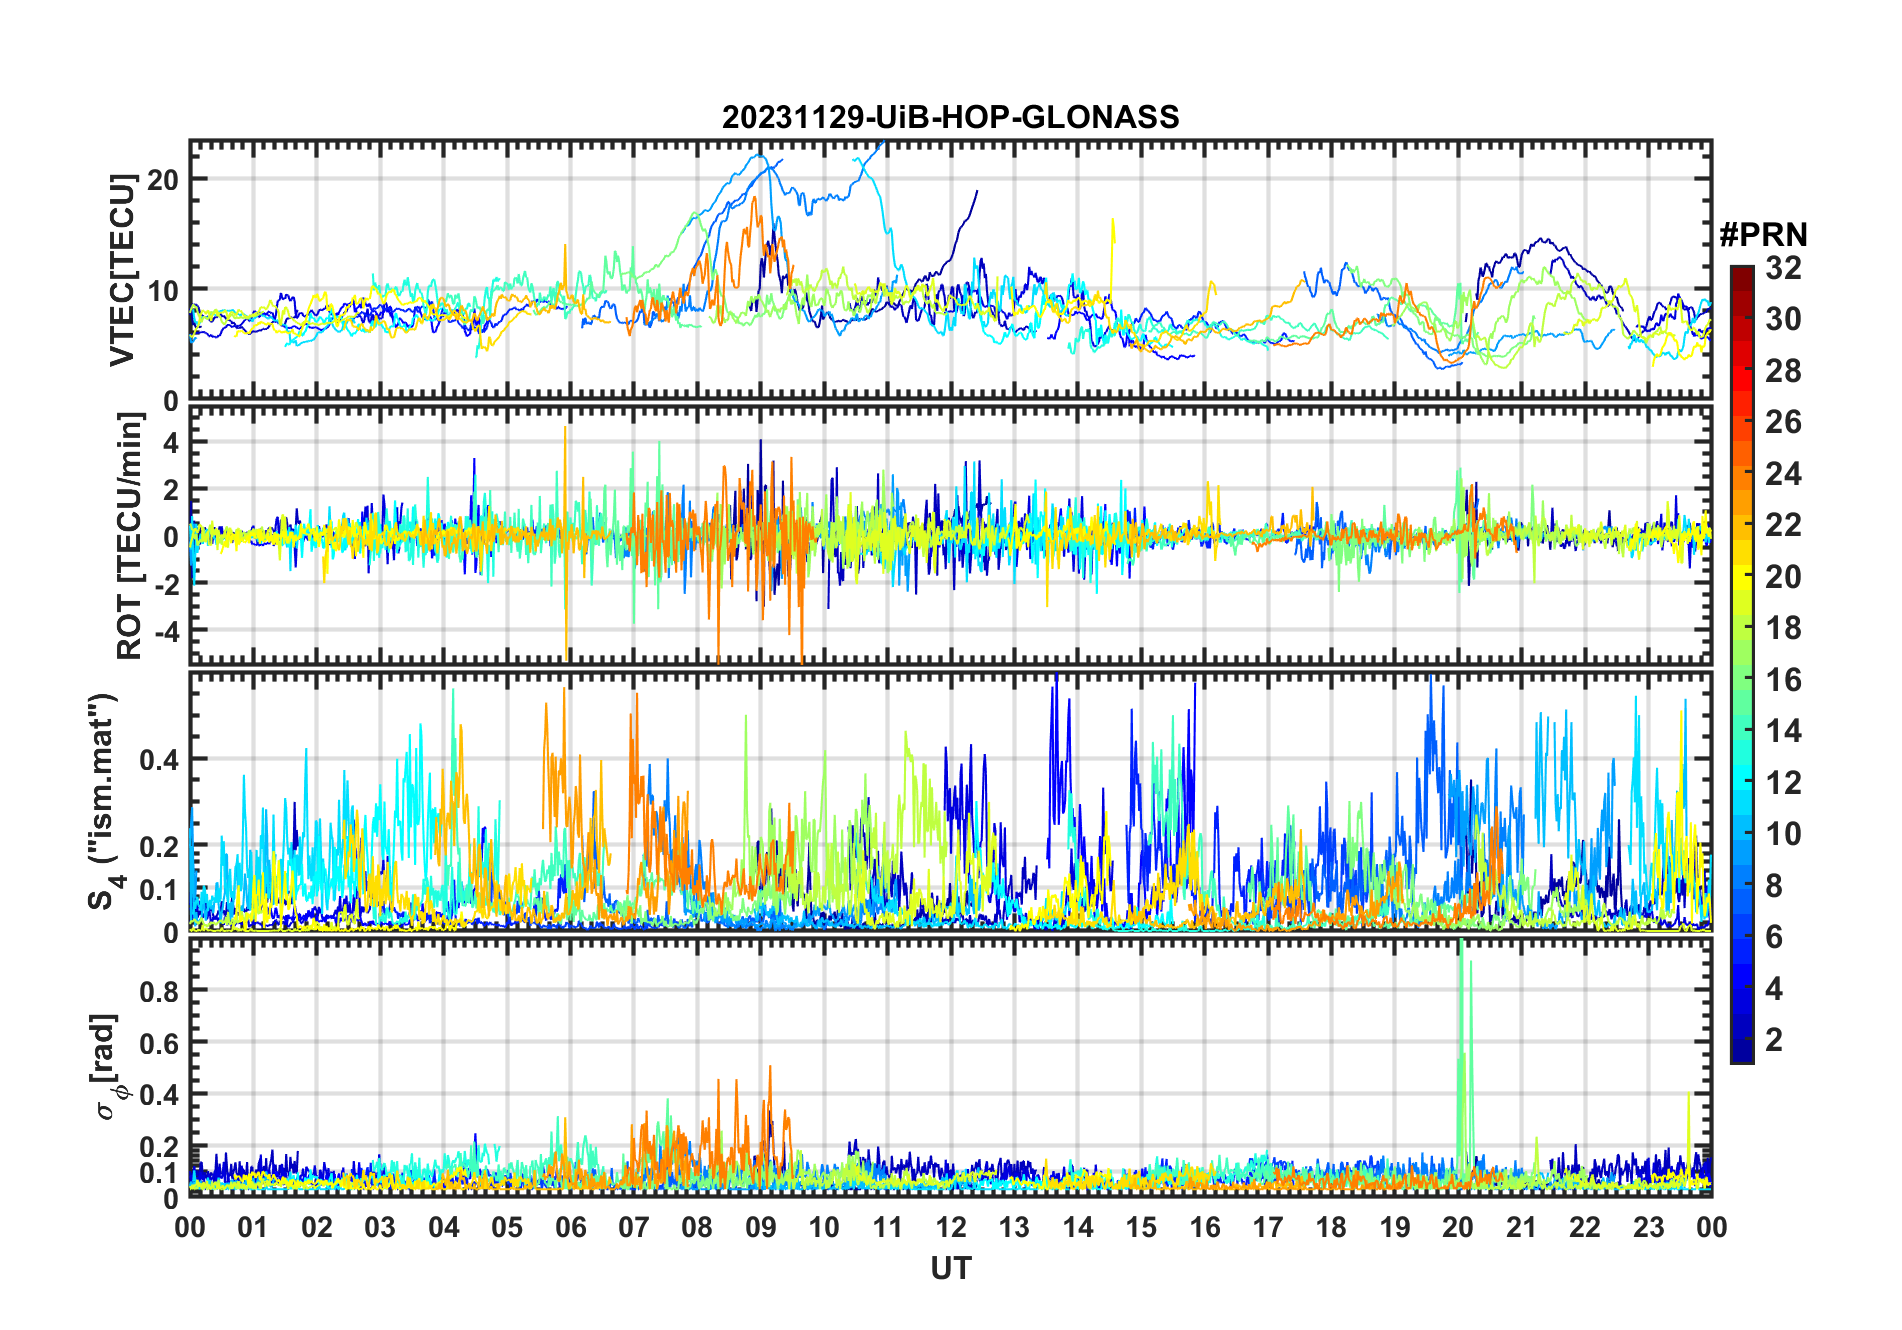Select the ROT [TECU/min] y-axis label

click(130, 536)
